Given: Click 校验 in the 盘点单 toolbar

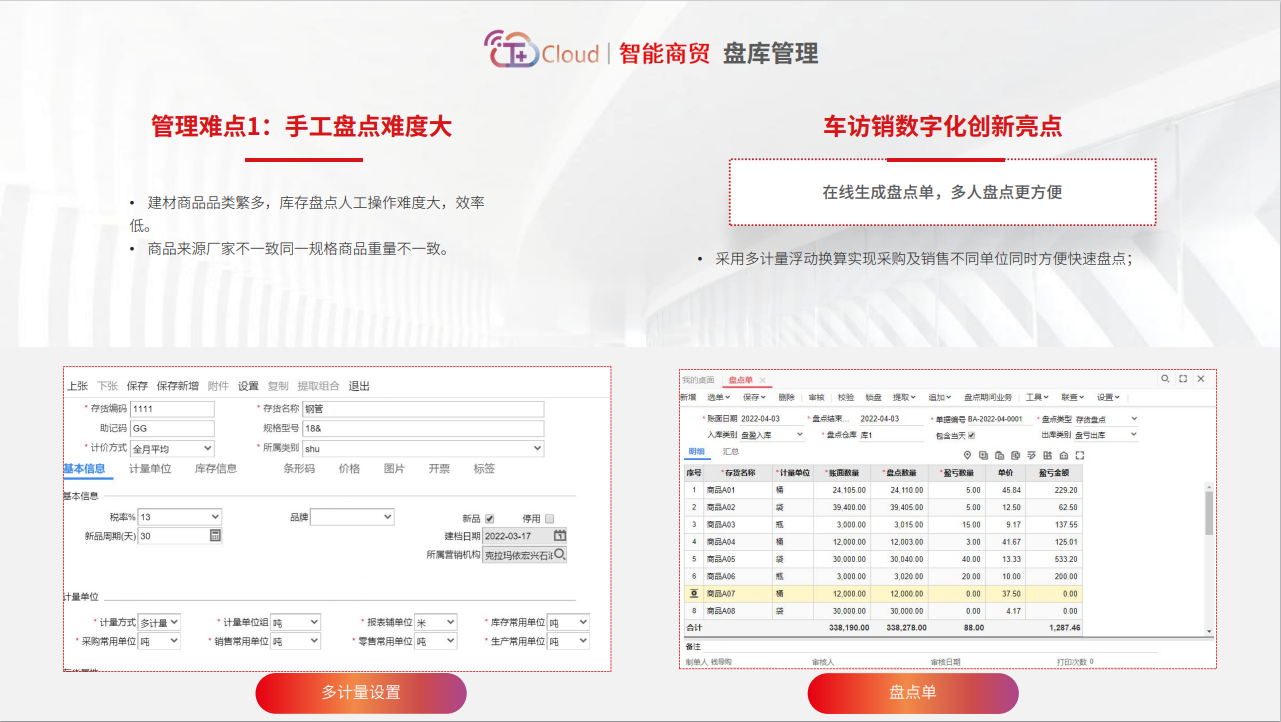Looking at the screenshot, I should (x=846, y=397).
